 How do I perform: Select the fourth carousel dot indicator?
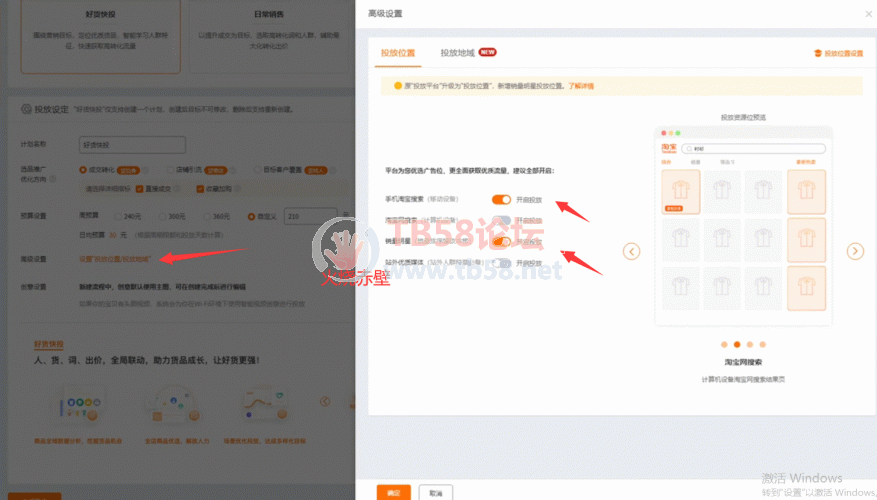click(x=762, y=344)
